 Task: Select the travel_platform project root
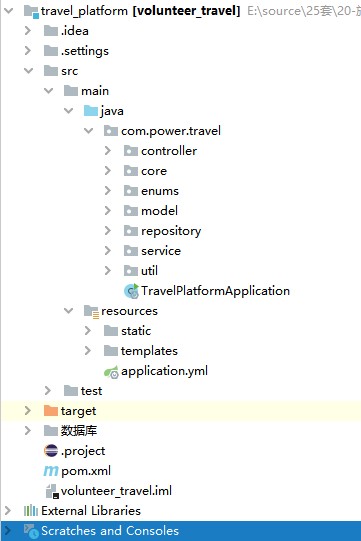click(x=132, y=11)
